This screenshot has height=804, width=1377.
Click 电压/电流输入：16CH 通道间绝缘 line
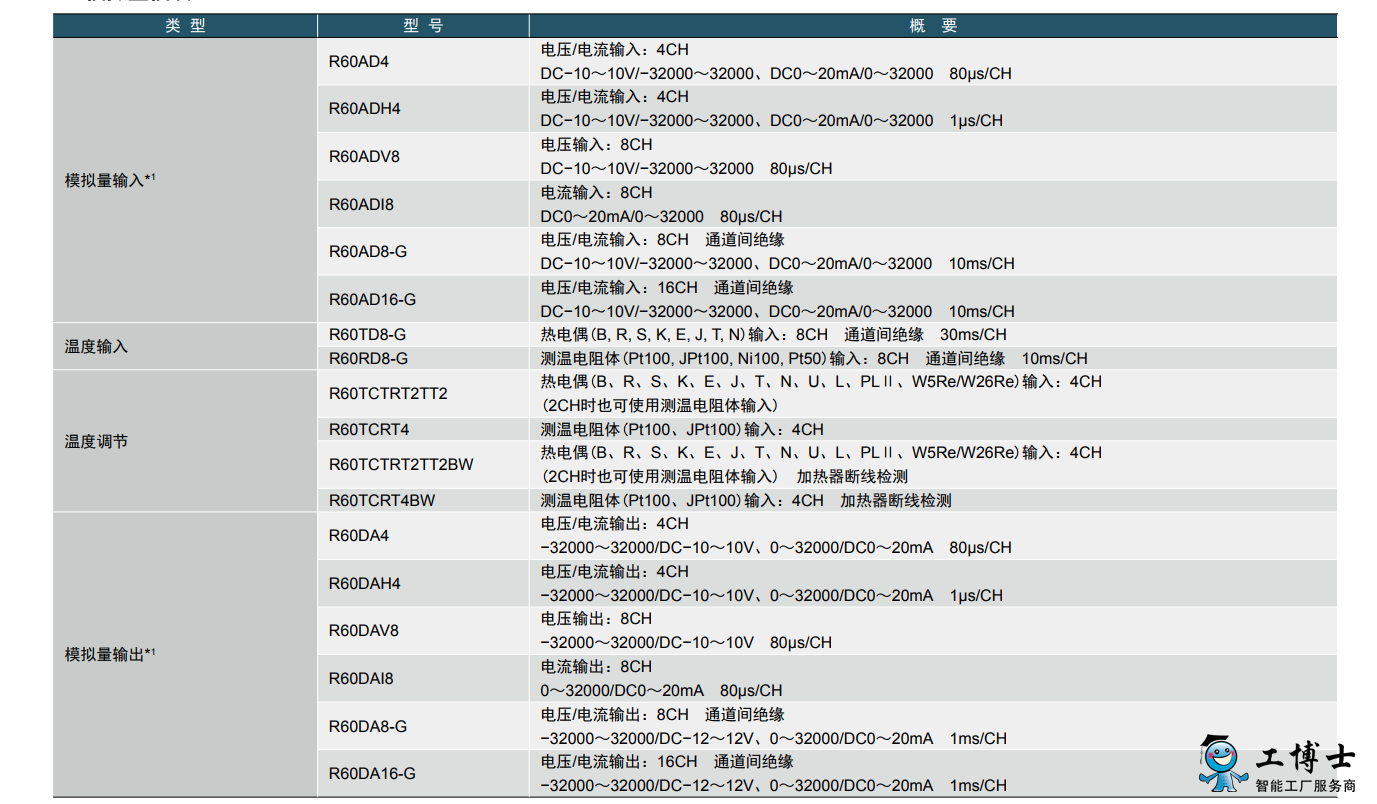pyautogui.click(x=667, y=287)
